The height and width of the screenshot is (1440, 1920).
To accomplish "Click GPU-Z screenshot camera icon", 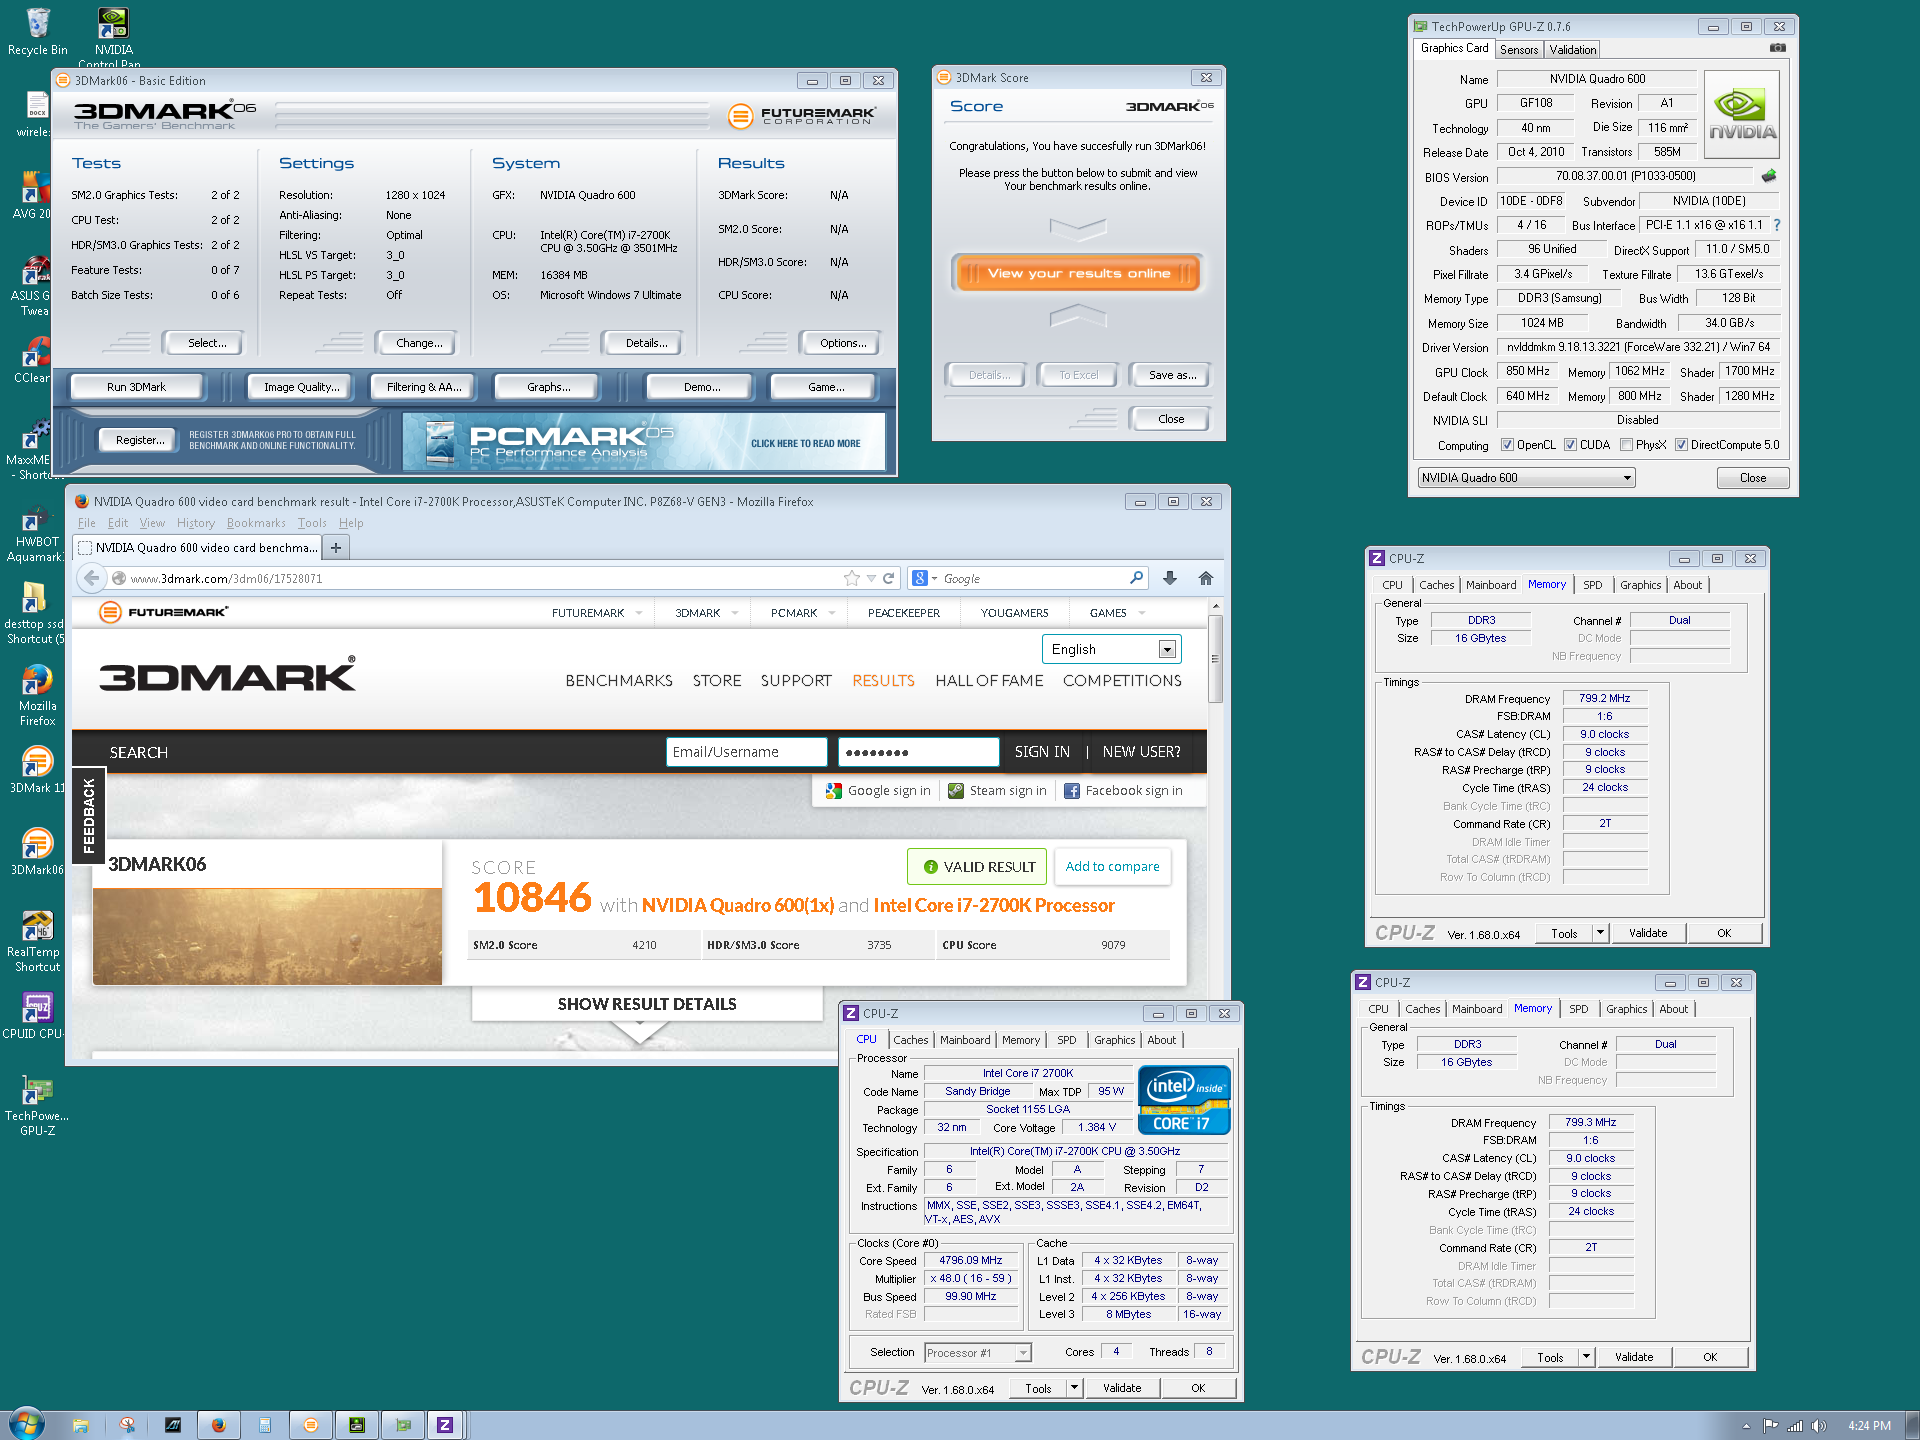I will pyautogui.click(x=1777, y=48).
